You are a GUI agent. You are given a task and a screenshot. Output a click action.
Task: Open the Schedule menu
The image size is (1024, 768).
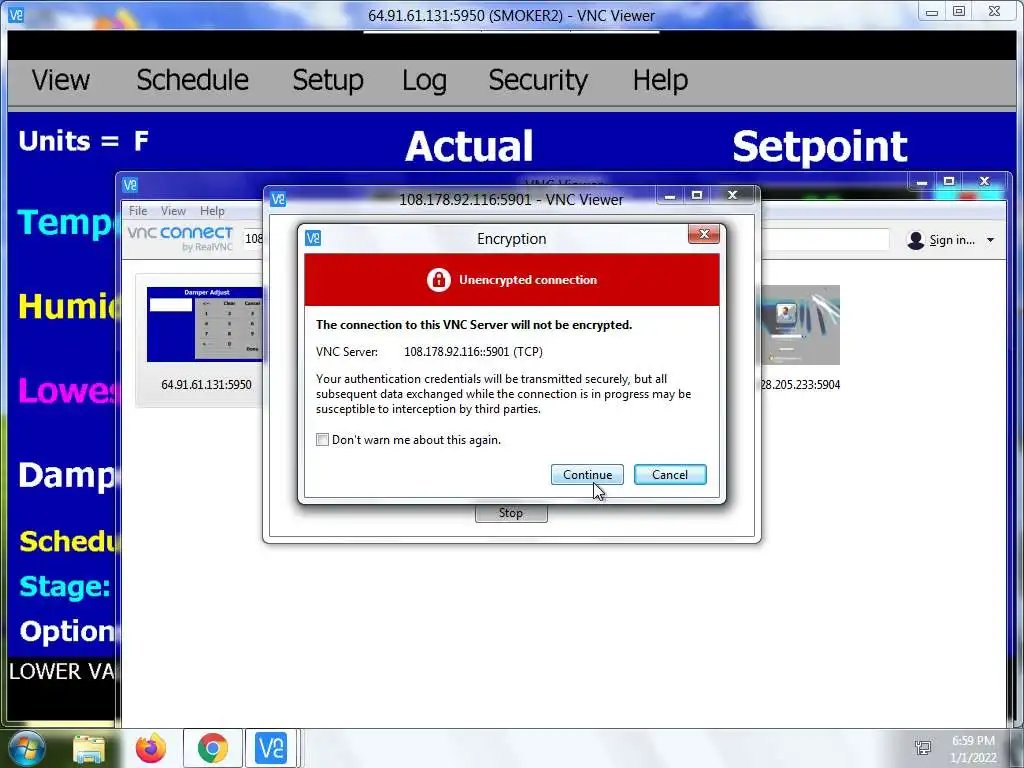click(193, 80)
